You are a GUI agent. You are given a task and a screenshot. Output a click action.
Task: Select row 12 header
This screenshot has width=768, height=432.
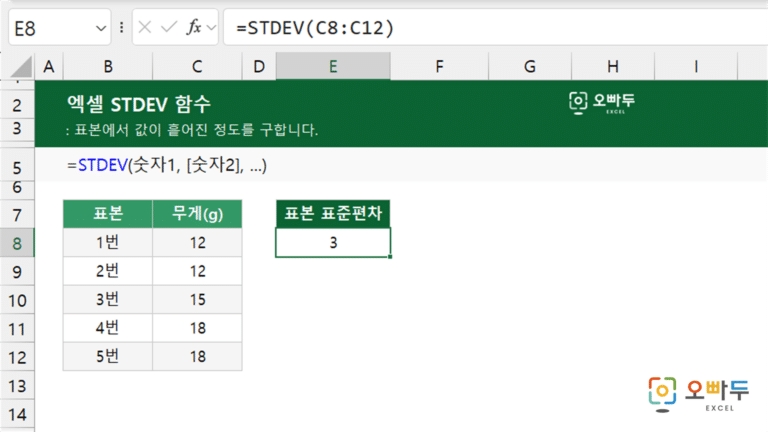[17, 357]
